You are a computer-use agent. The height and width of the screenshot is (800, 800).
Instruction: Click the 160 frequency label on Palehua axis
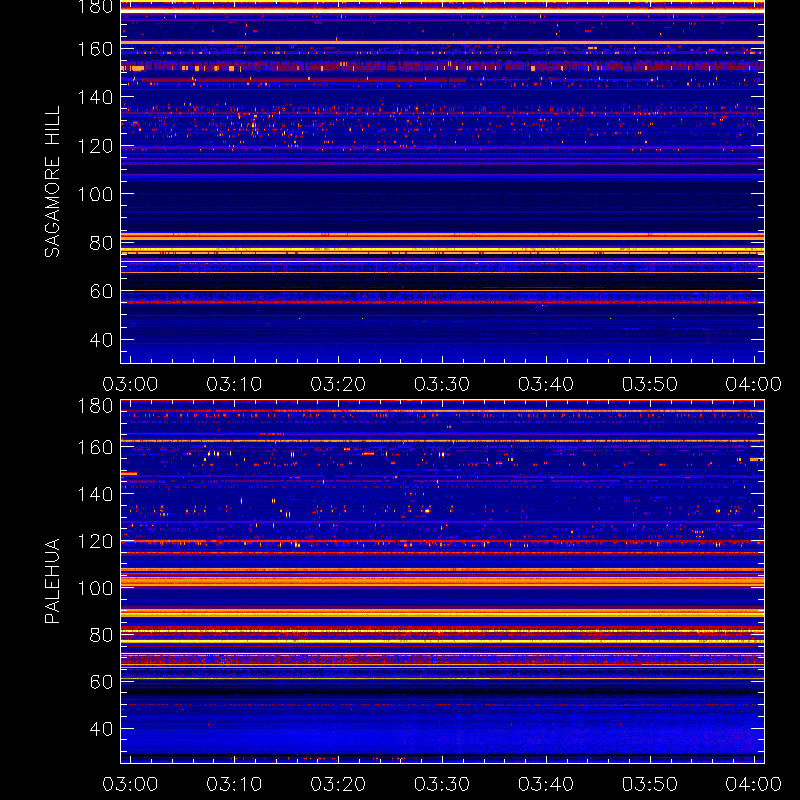tap(95, 447)
